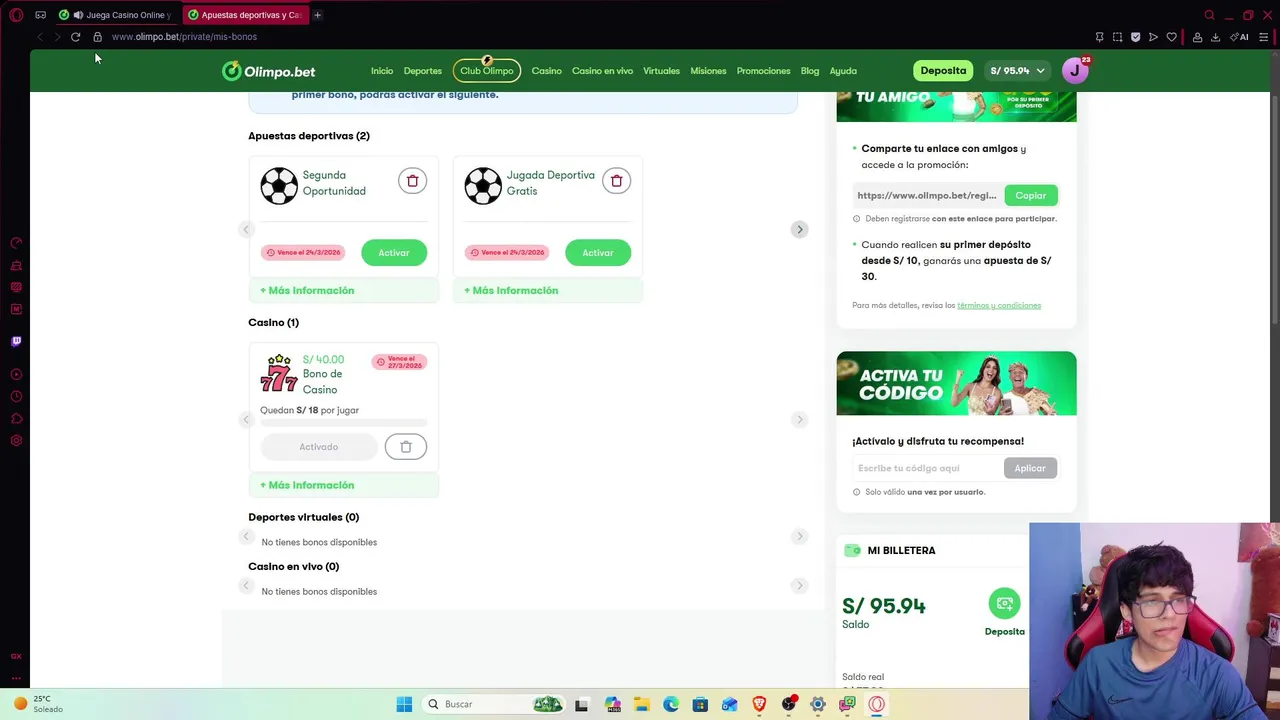
Task: Open the Easy Setup sliders icon
Action: pyautogui.click(x=1265, y=37)
